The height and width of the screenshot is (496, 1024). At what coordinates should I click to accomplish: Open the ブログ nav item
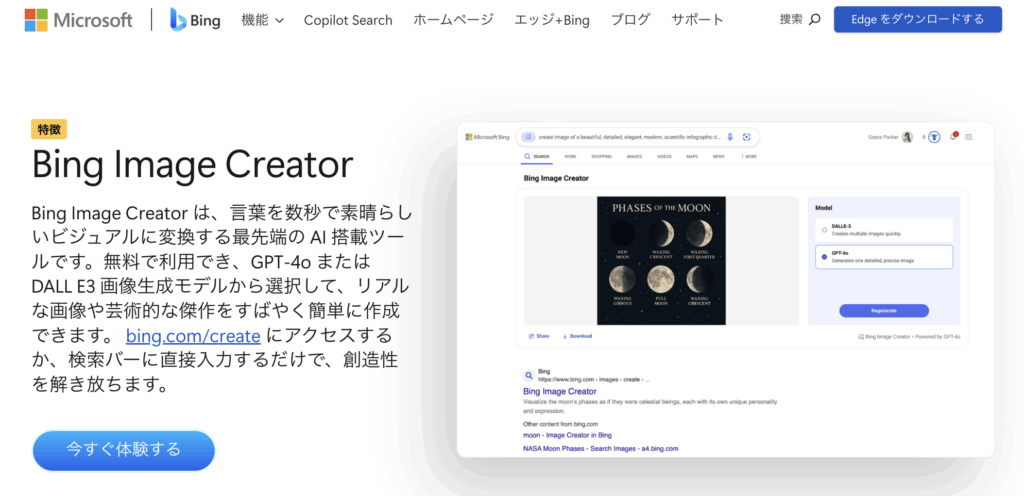[630, 20]
